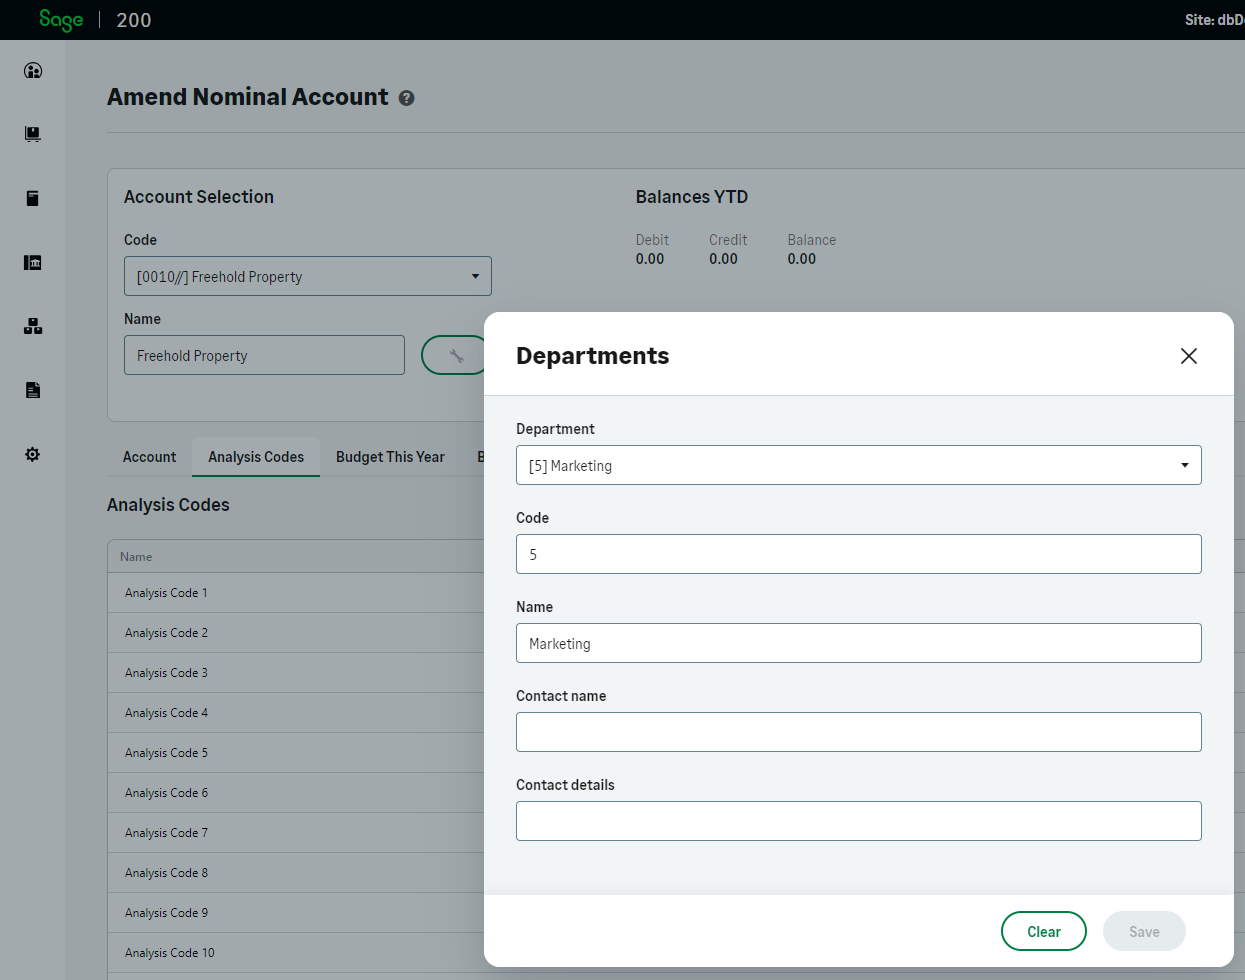The width and height of the screenshot is (1245, 980).
Task: Click the 200 product label in header
Action: tap(134, 20)
